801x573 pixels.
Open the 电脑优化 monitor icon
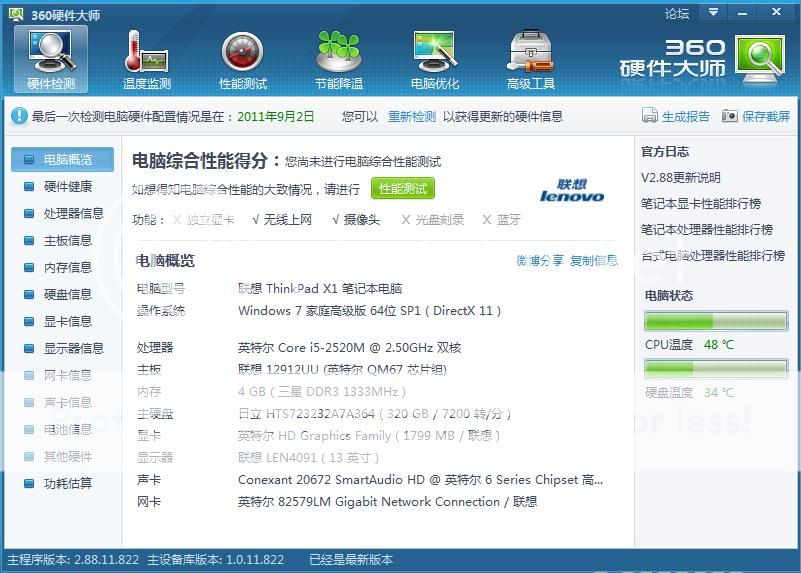click(x=435, y=59)
